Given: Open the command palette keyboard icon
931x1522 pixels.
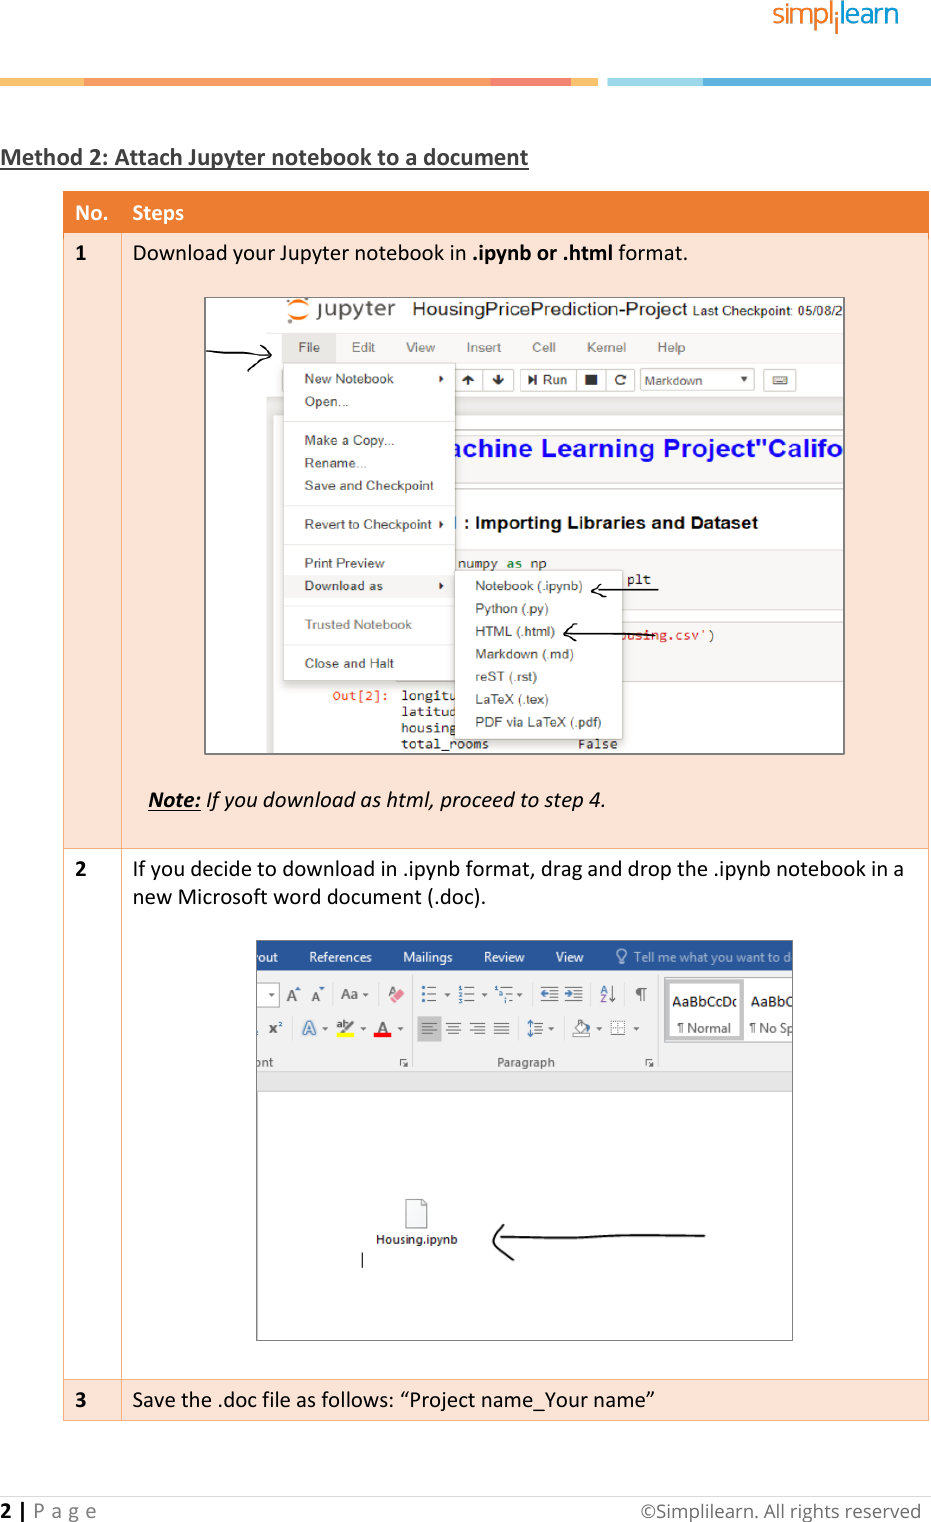Looking at the screenshot, I should tap(780, 380).
